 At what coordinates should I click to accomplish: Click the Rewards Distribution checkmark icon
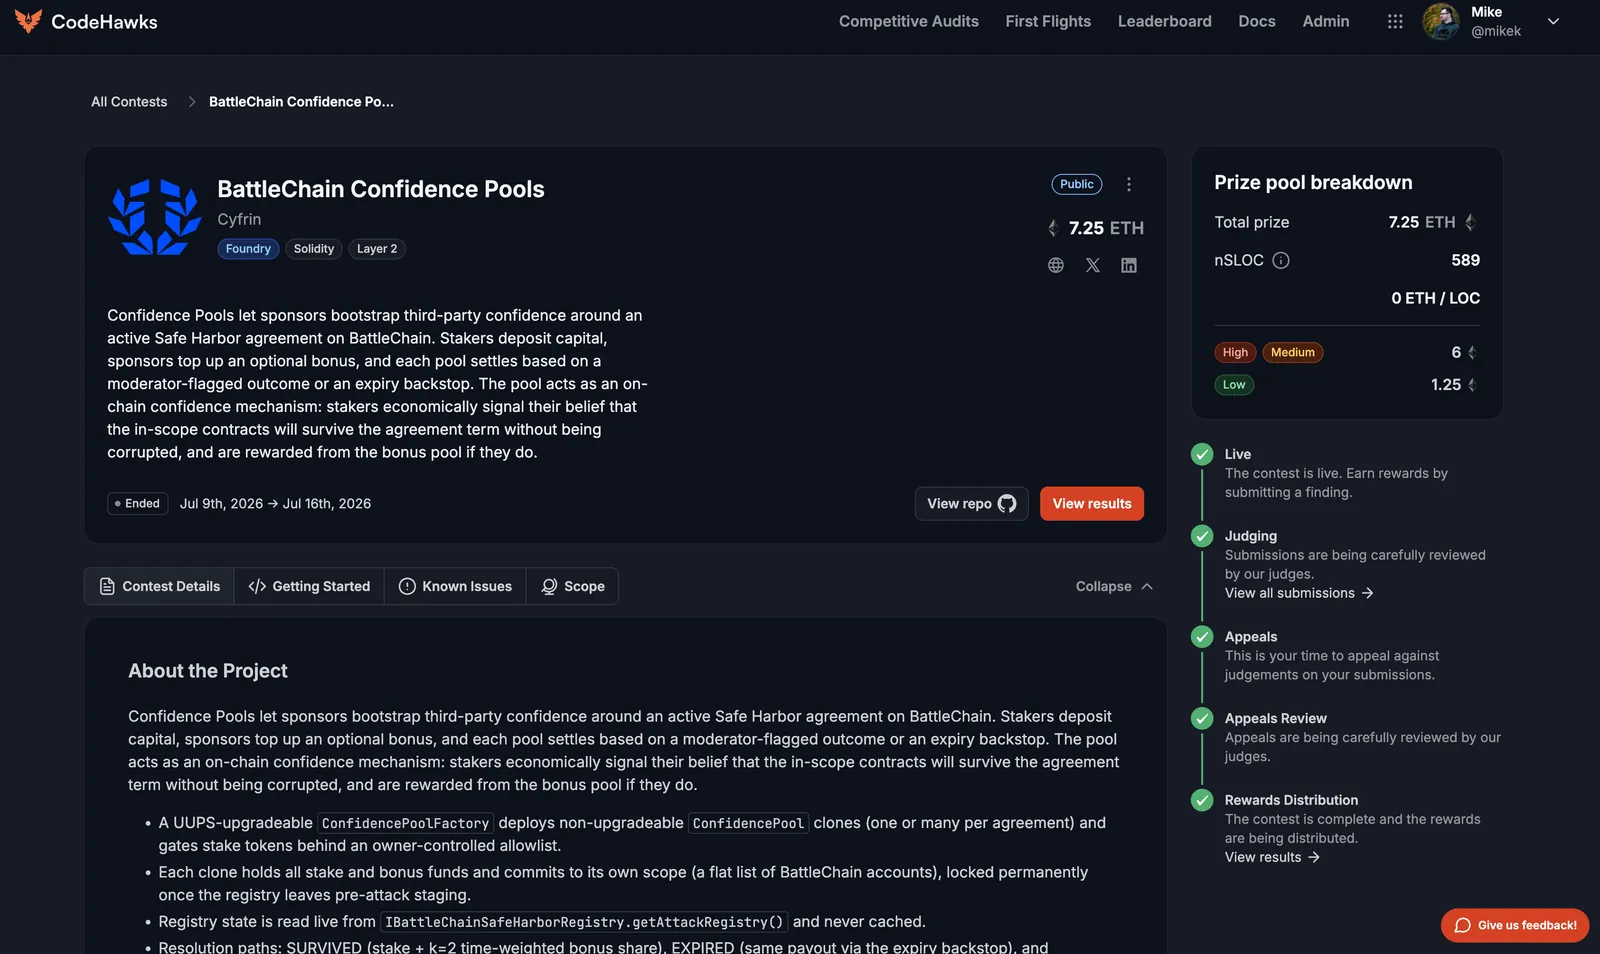click(x=1202, y=800)
